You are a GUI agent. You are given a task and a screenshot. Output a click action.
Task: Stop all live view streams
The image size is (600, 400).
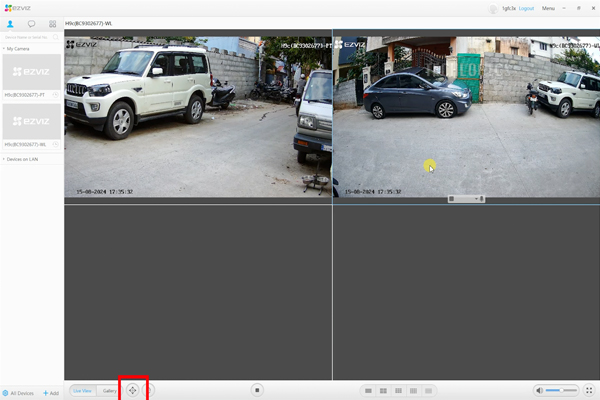tap(257, 390)
